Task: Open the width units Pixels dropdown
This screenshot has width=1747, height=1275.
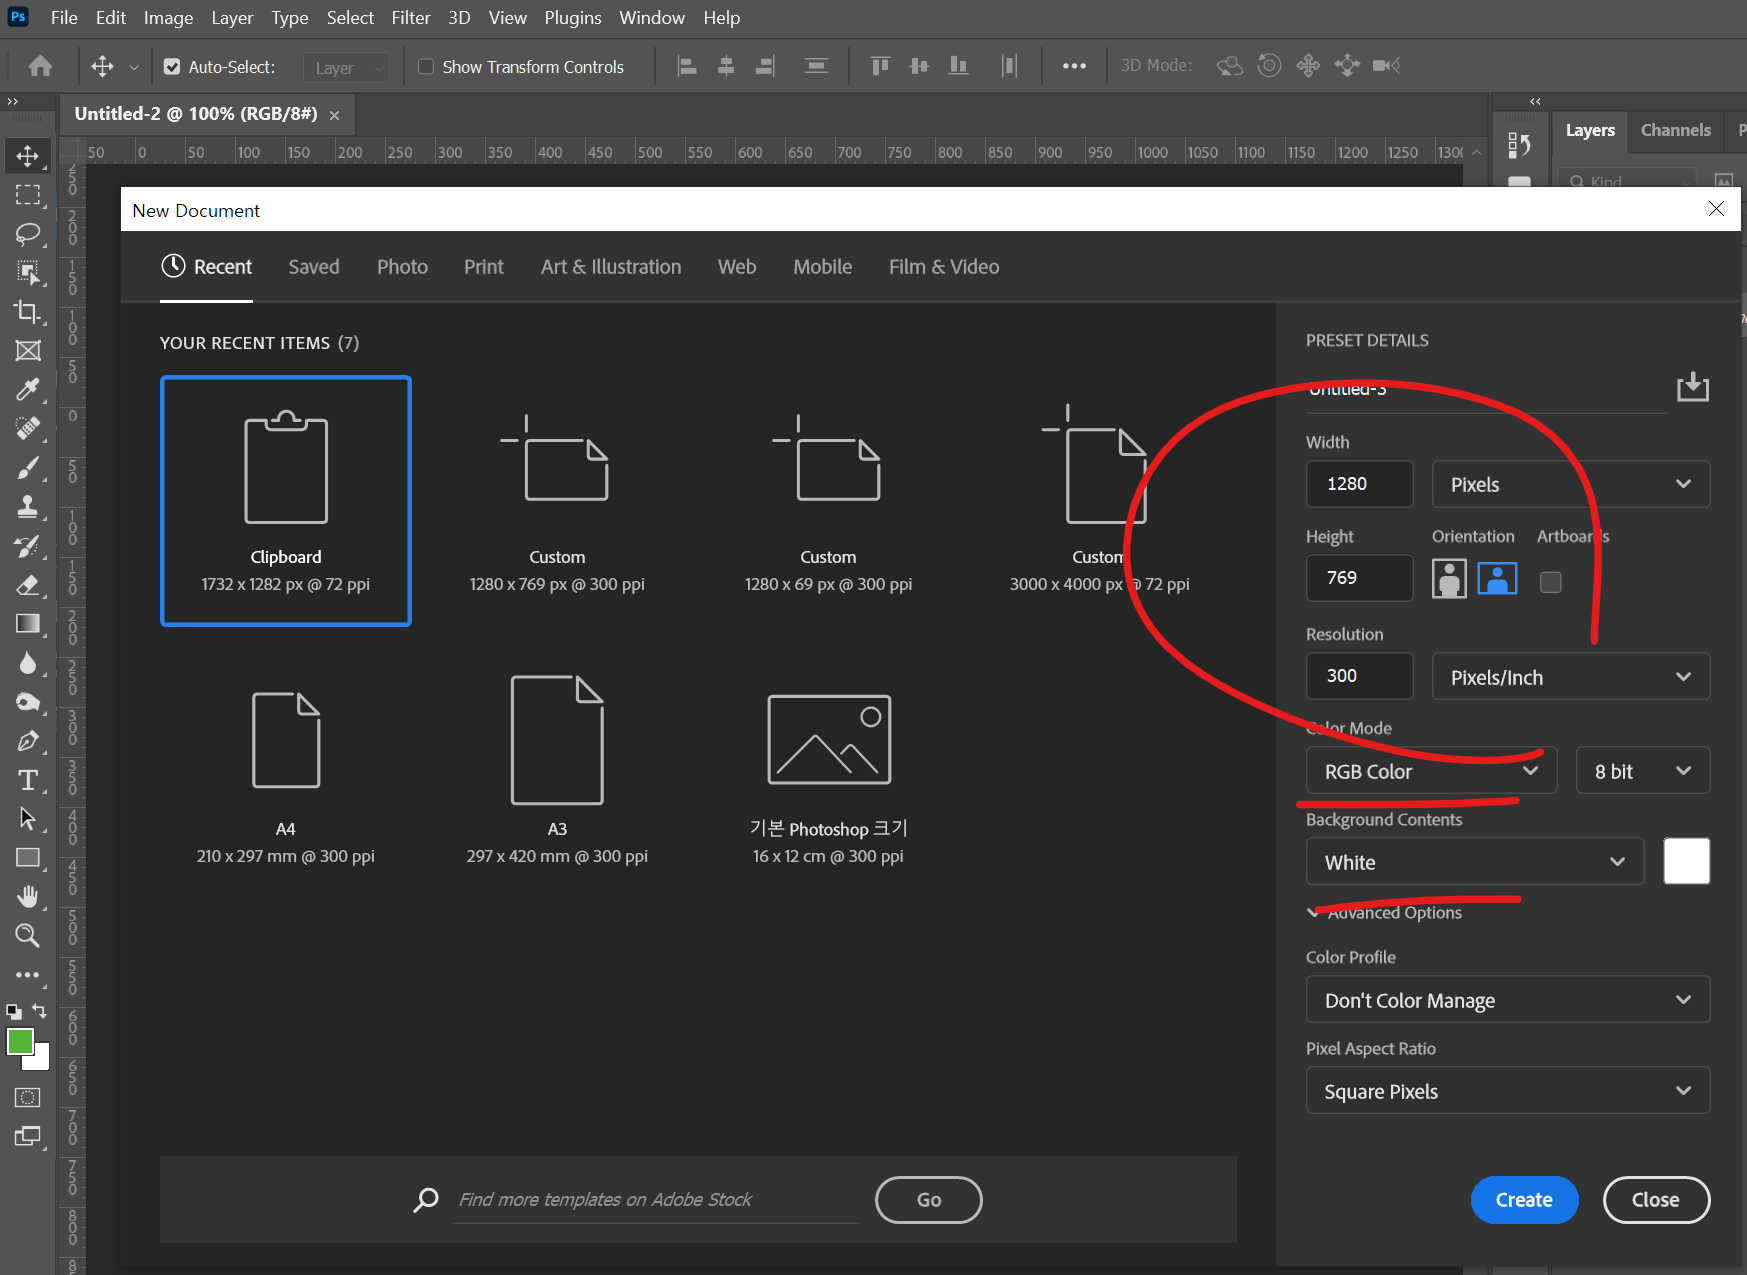Action: tap(1570, 484)
